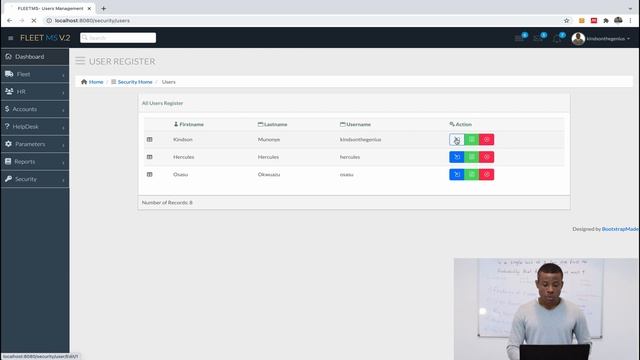Click the hercules username cell
The width and height of the screenshot is (640, 360).
point(350,157)
